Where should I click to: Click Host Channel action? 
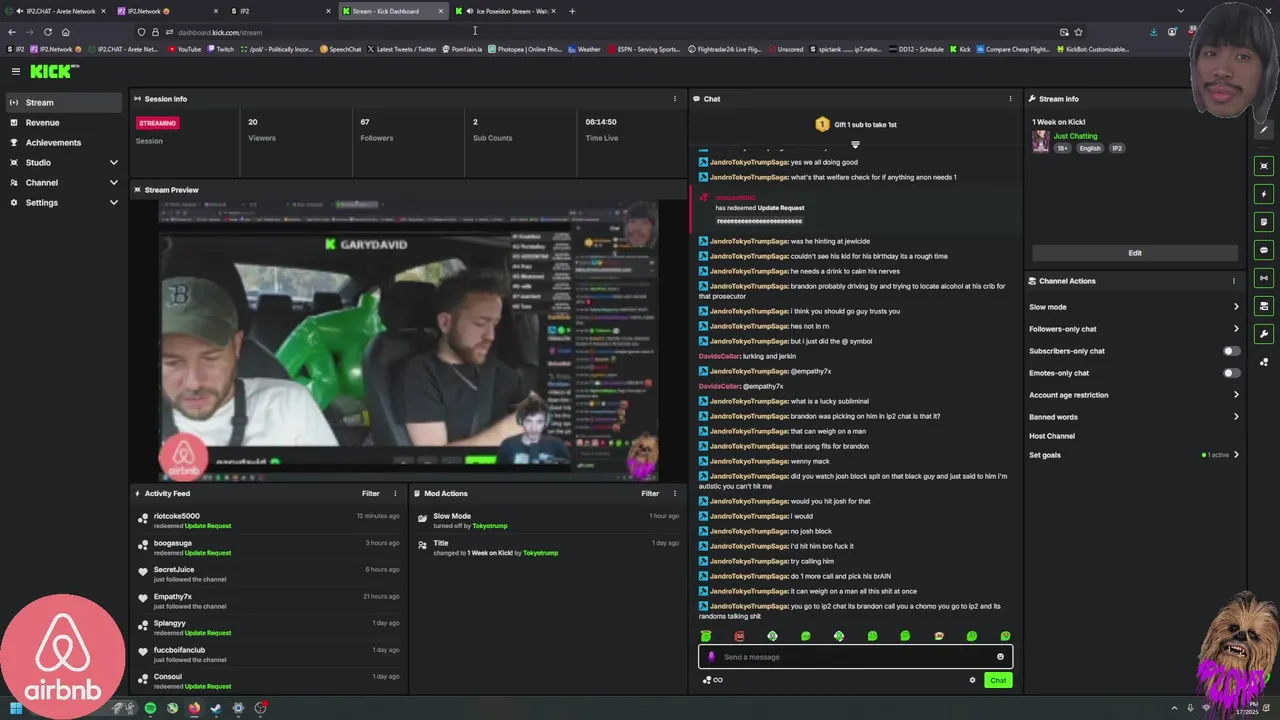pos(1052,436)
